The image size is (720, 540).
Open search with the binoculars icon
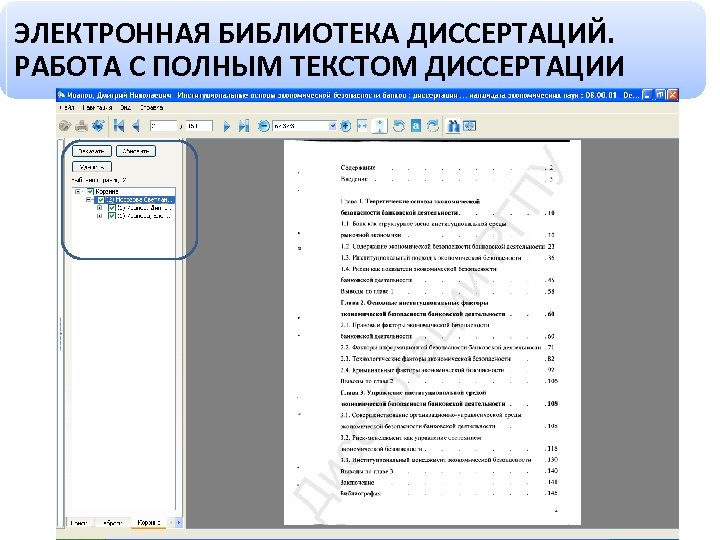tap(453, 126)
